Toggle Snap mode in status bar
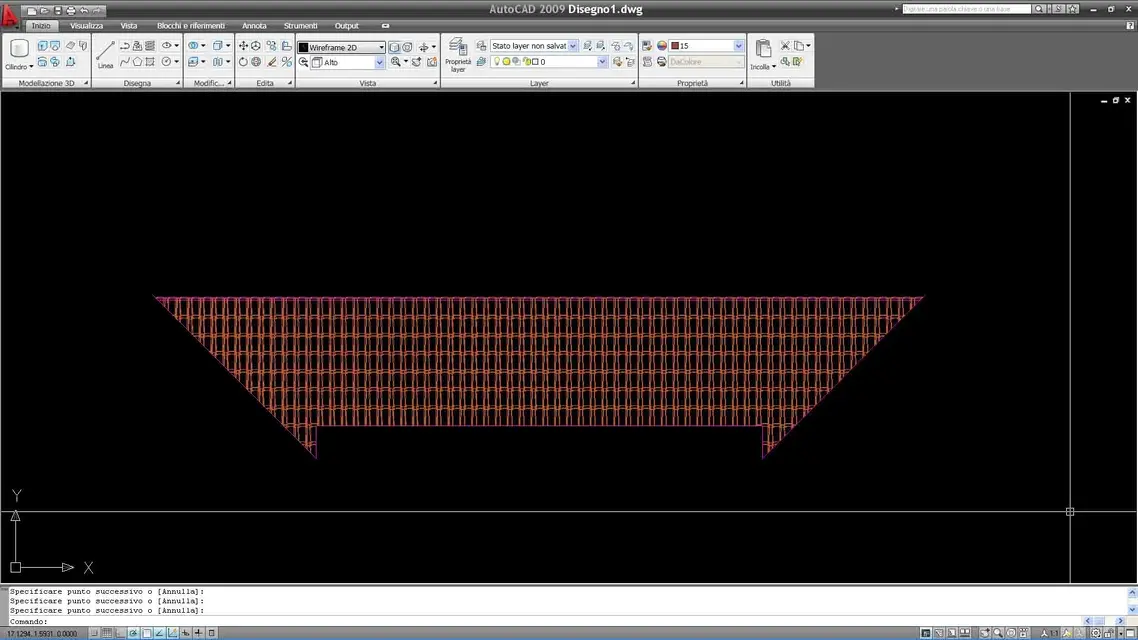This screenshot has width=1138, height=640. [94, 633]
